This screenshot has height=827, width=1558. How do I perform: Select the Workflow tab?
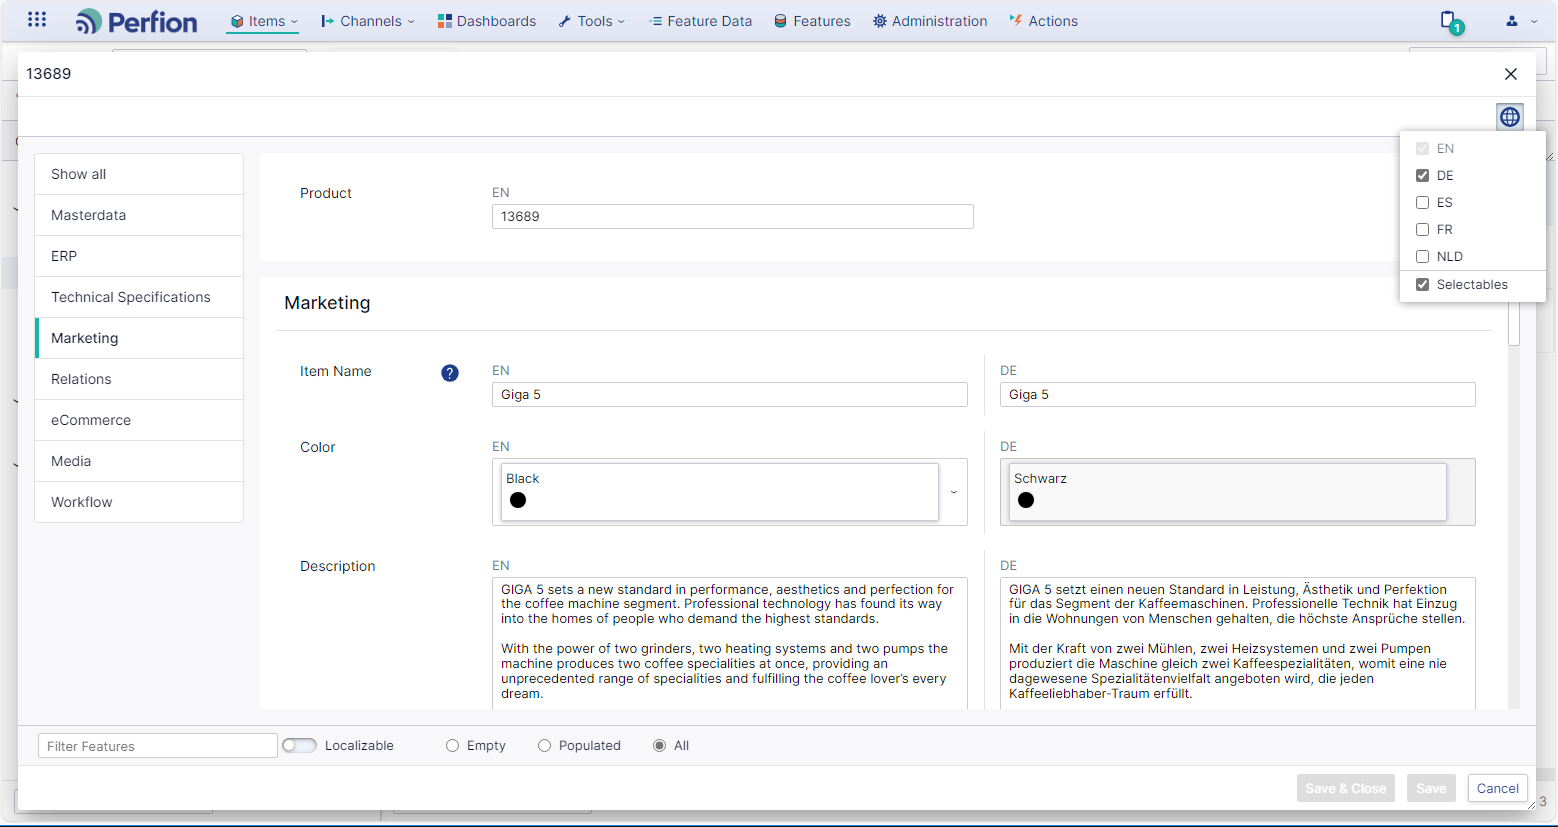pyautogui.click(x=139, y=502)
